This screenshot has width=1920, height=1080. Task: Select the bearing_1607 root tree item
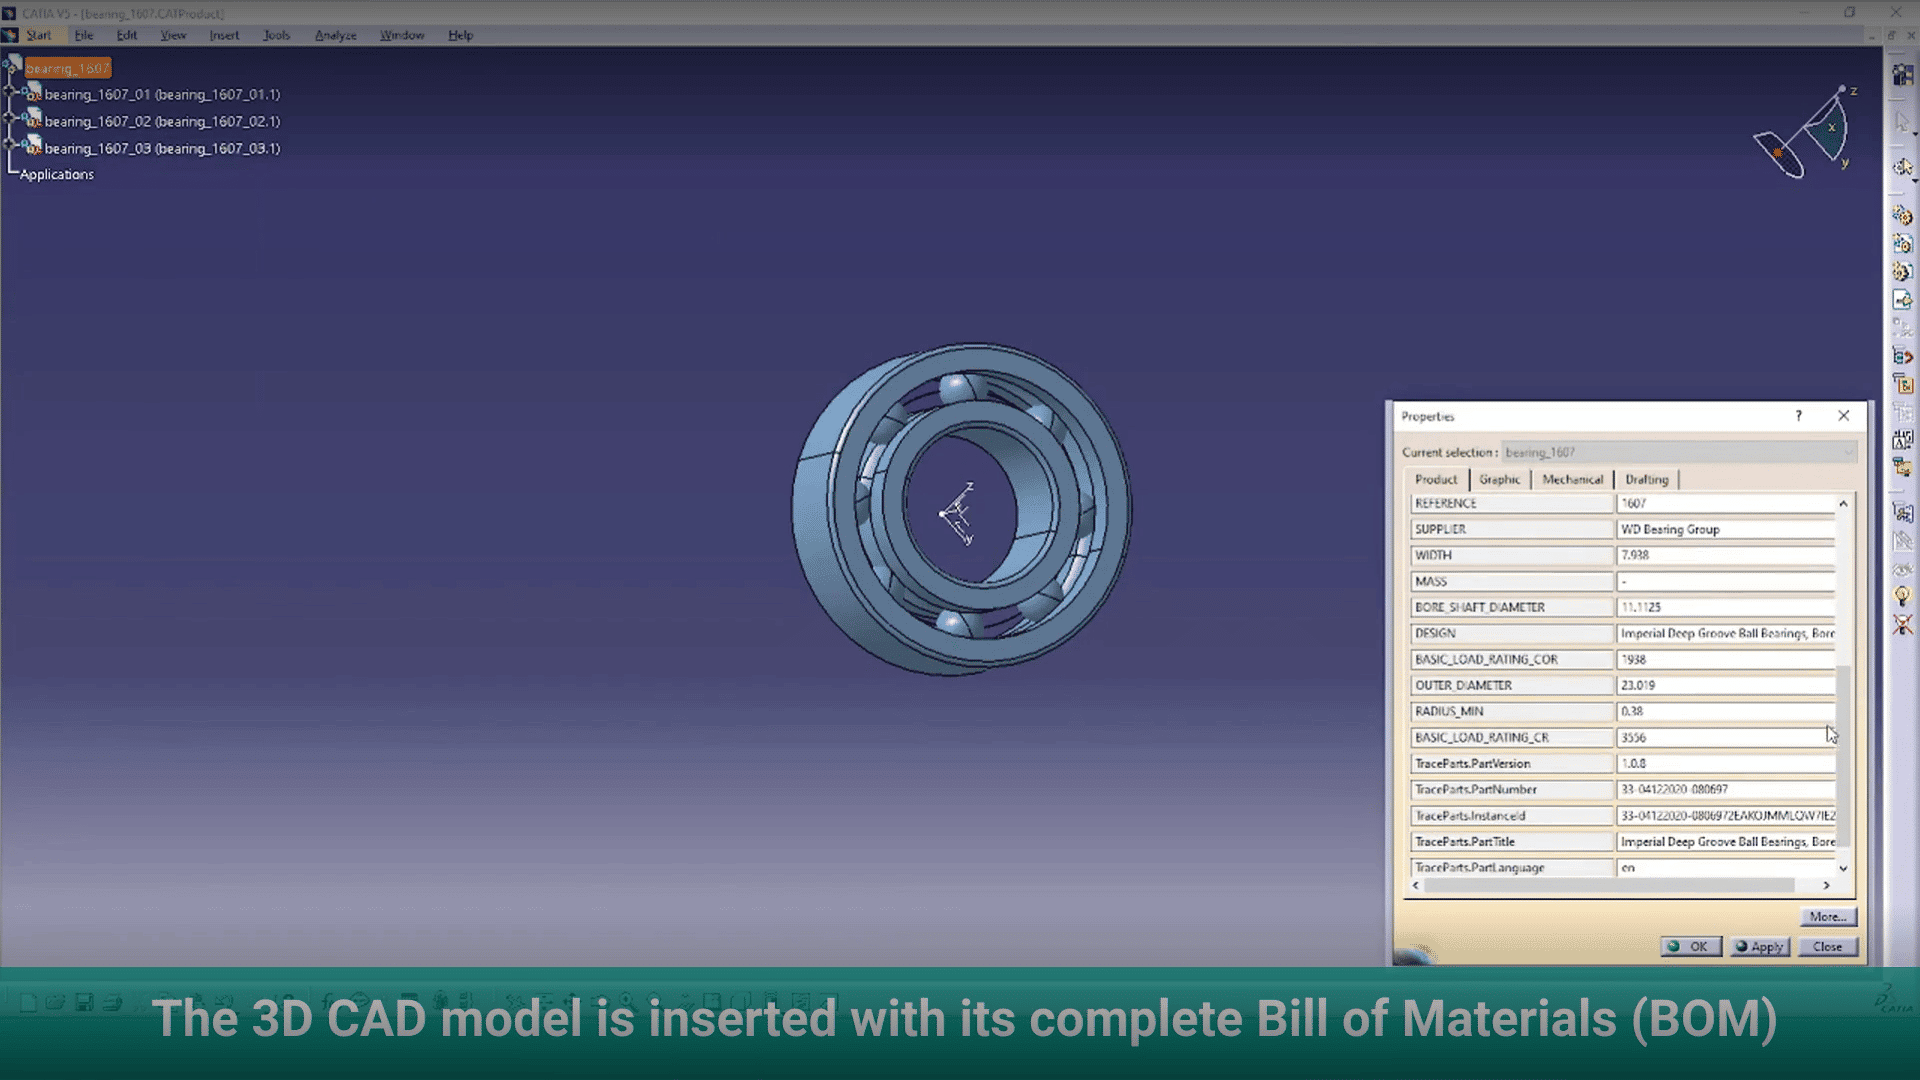click(x=67, y=68)
